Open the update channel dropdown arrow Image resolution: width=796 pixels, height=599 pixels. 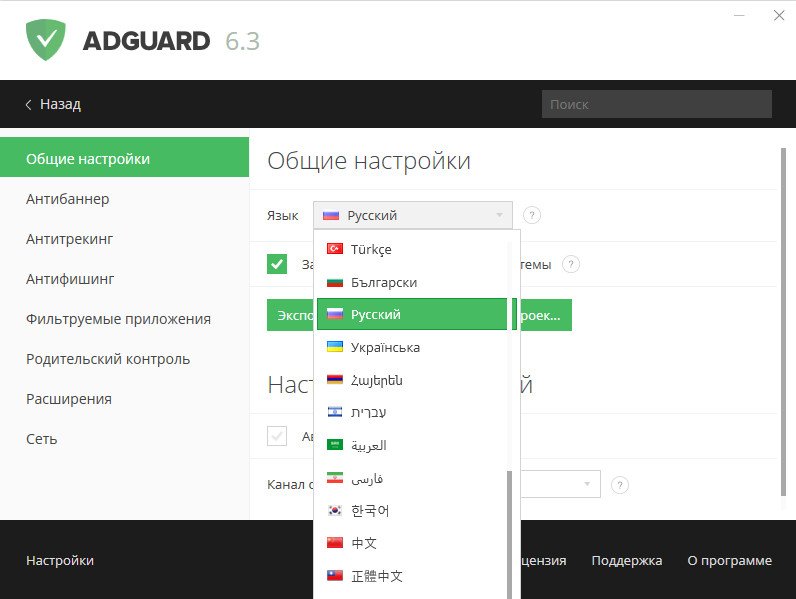click(x=587, y=484)
